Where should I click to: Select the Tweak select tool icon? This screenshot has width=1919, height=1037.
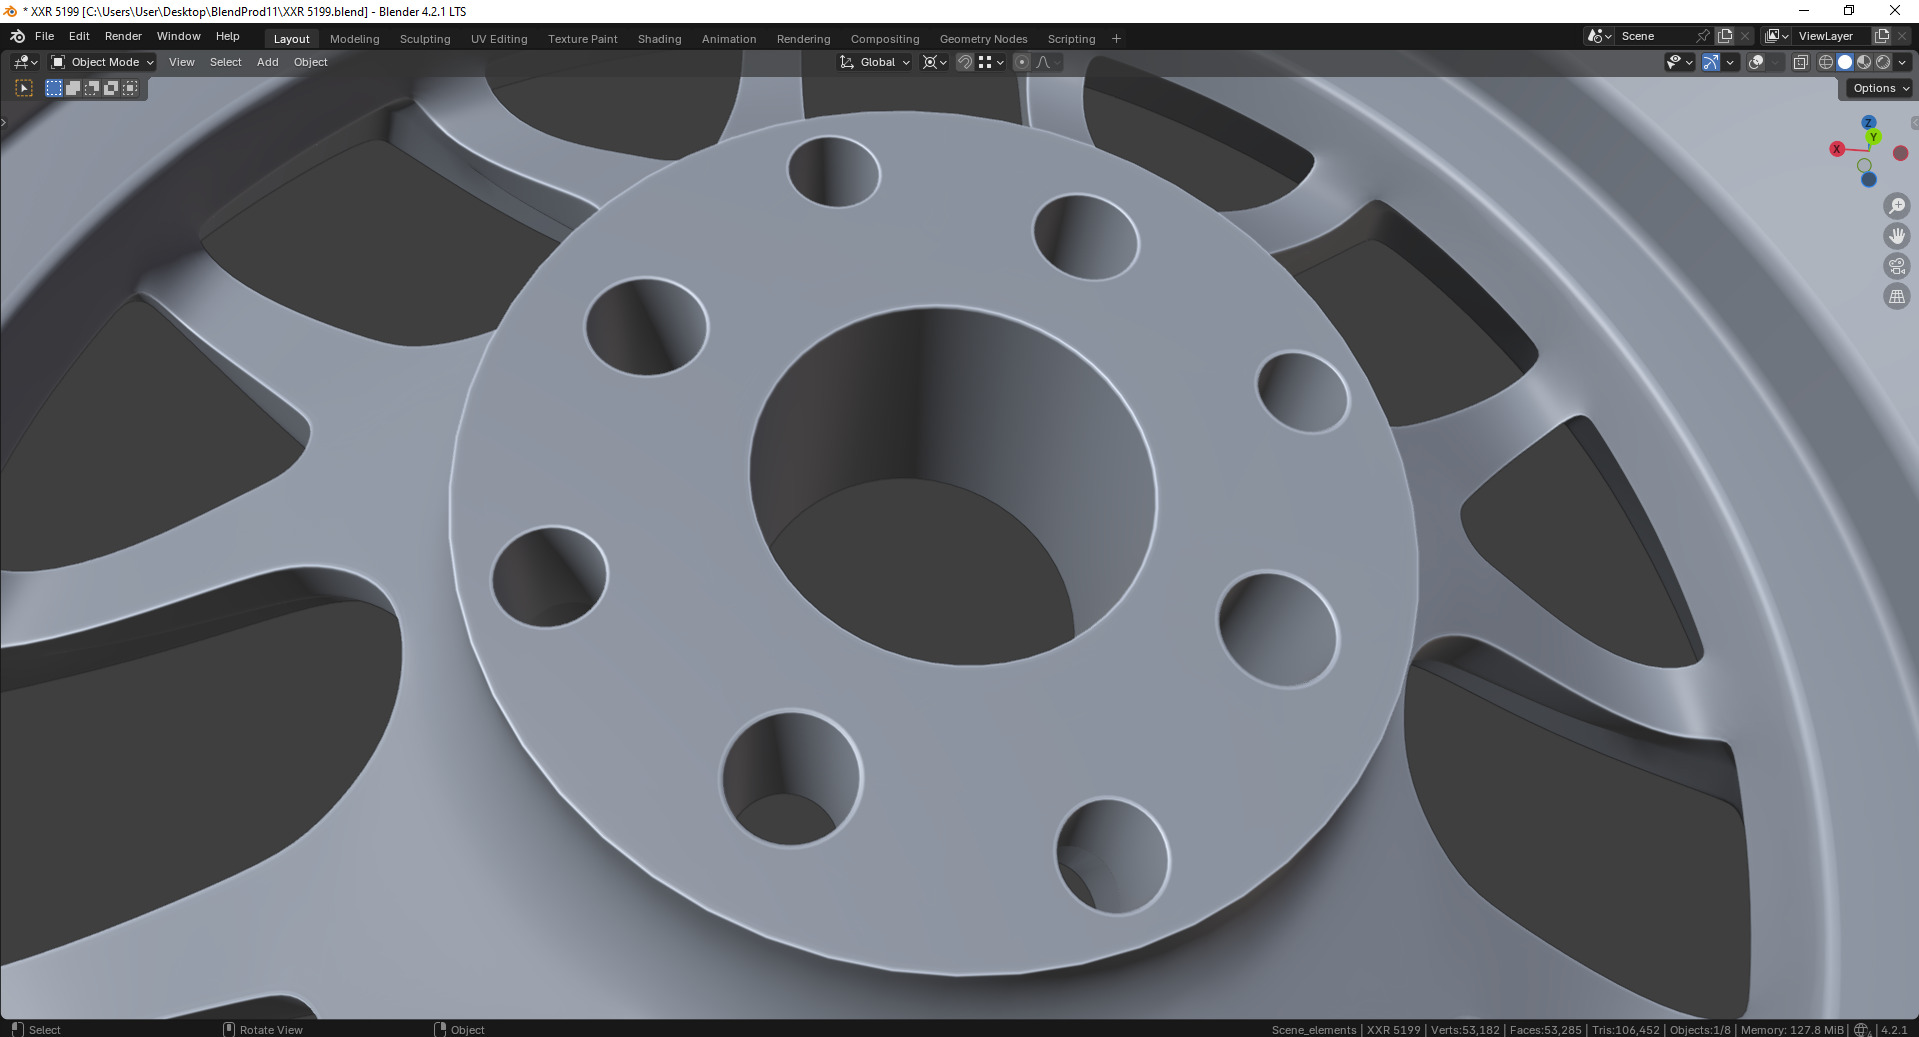[24, 88]
